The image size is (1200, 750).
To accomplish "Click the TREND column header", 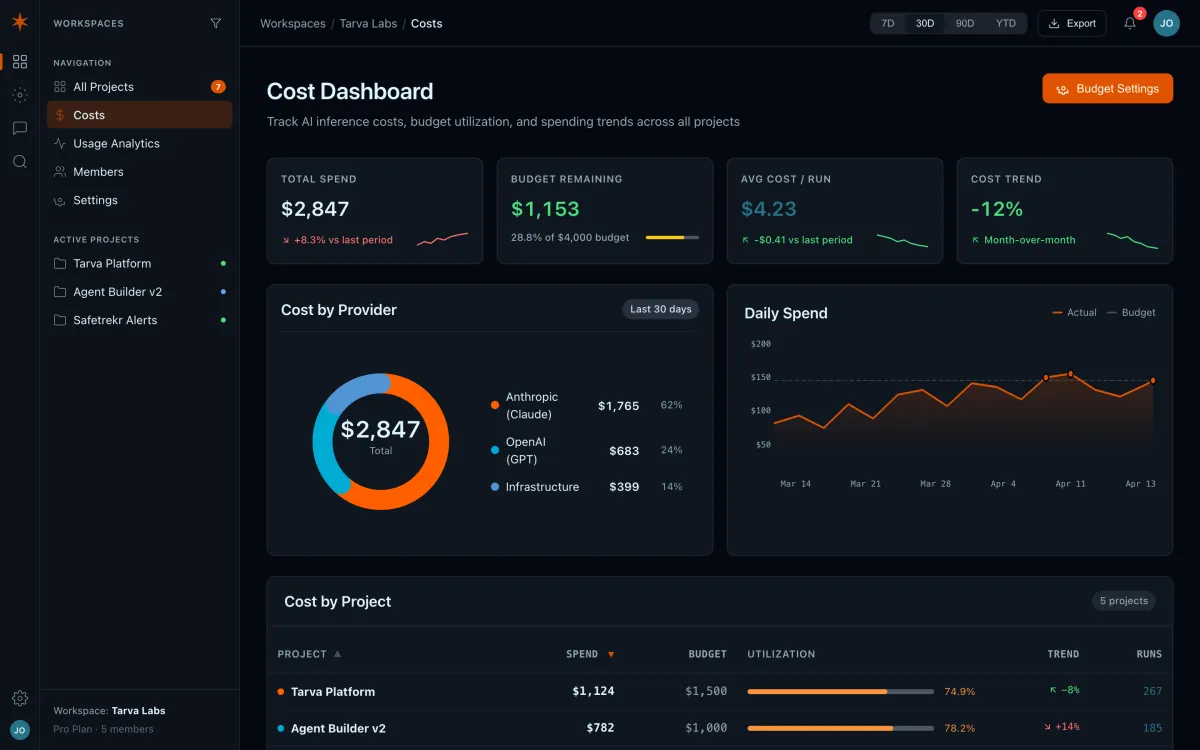I will [1063, 654].
